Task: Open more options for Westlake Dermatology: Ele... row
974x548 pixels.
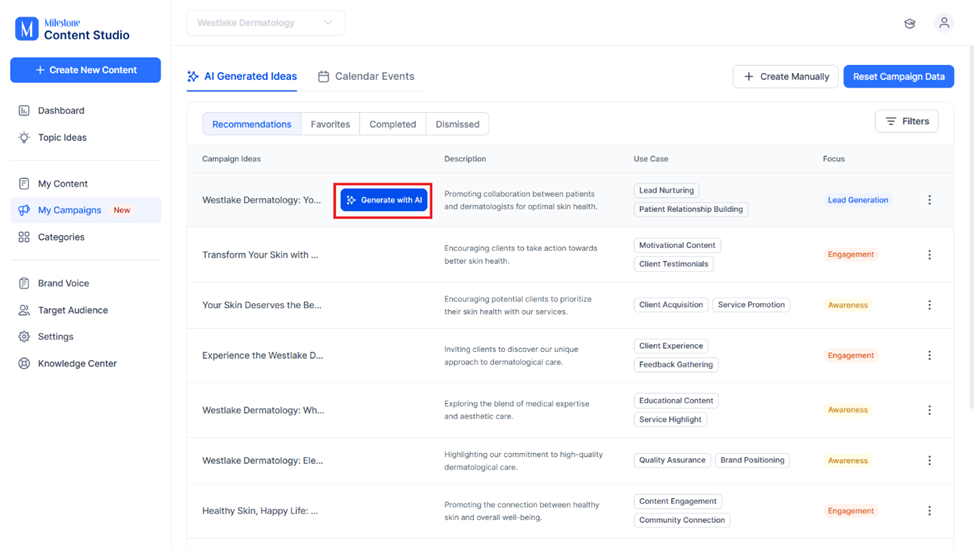Action: [929, 460]
